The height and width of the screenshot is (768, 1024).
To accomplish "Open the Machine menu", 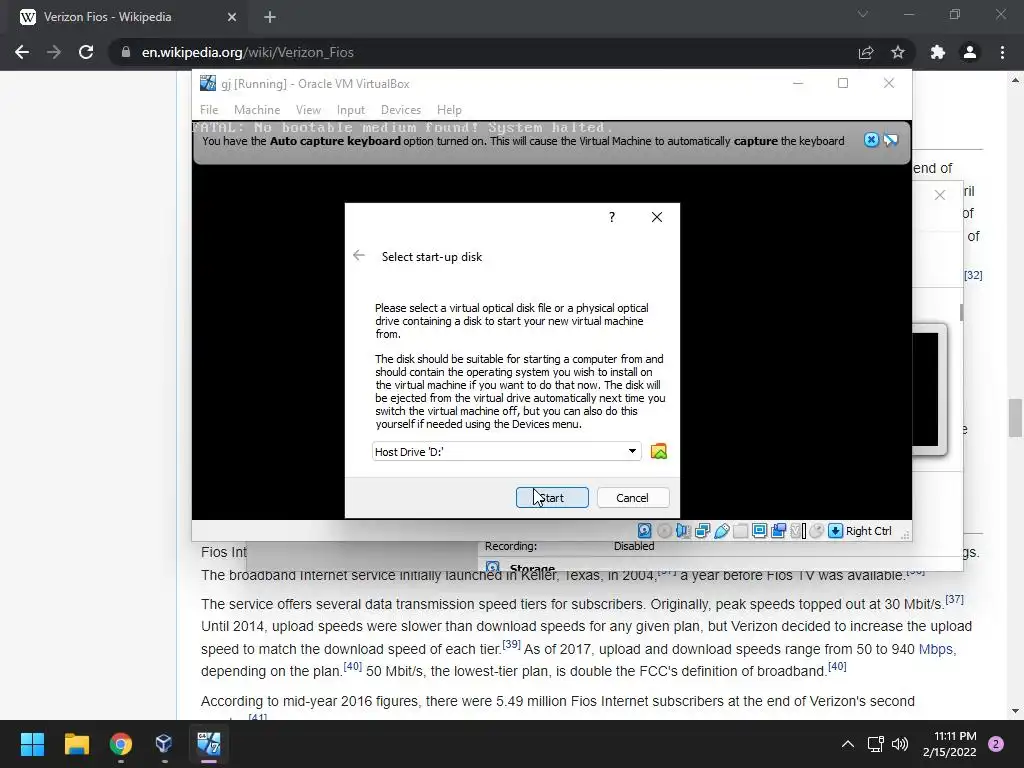I will [x=257, y=110].
